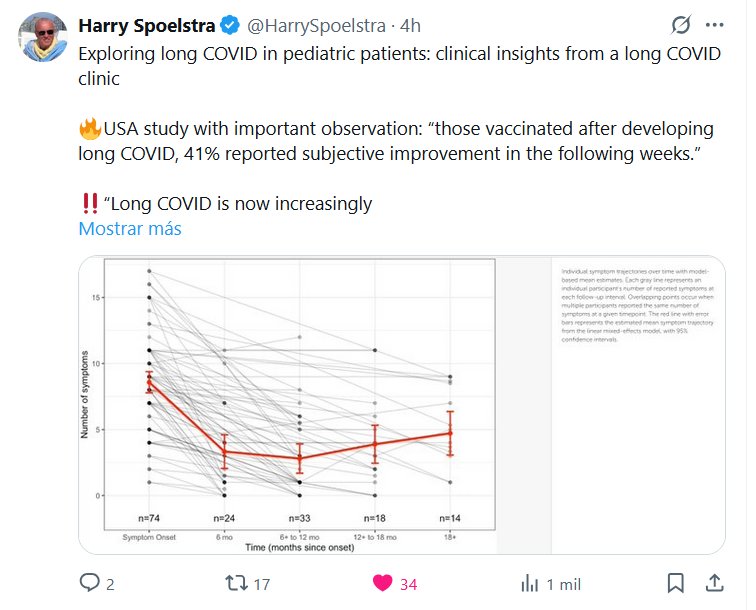The width and height of the screenshot is (756, 610).
Task: Toggle the bookmark icon
Action: pyautogui.click(x=676, y=583)
